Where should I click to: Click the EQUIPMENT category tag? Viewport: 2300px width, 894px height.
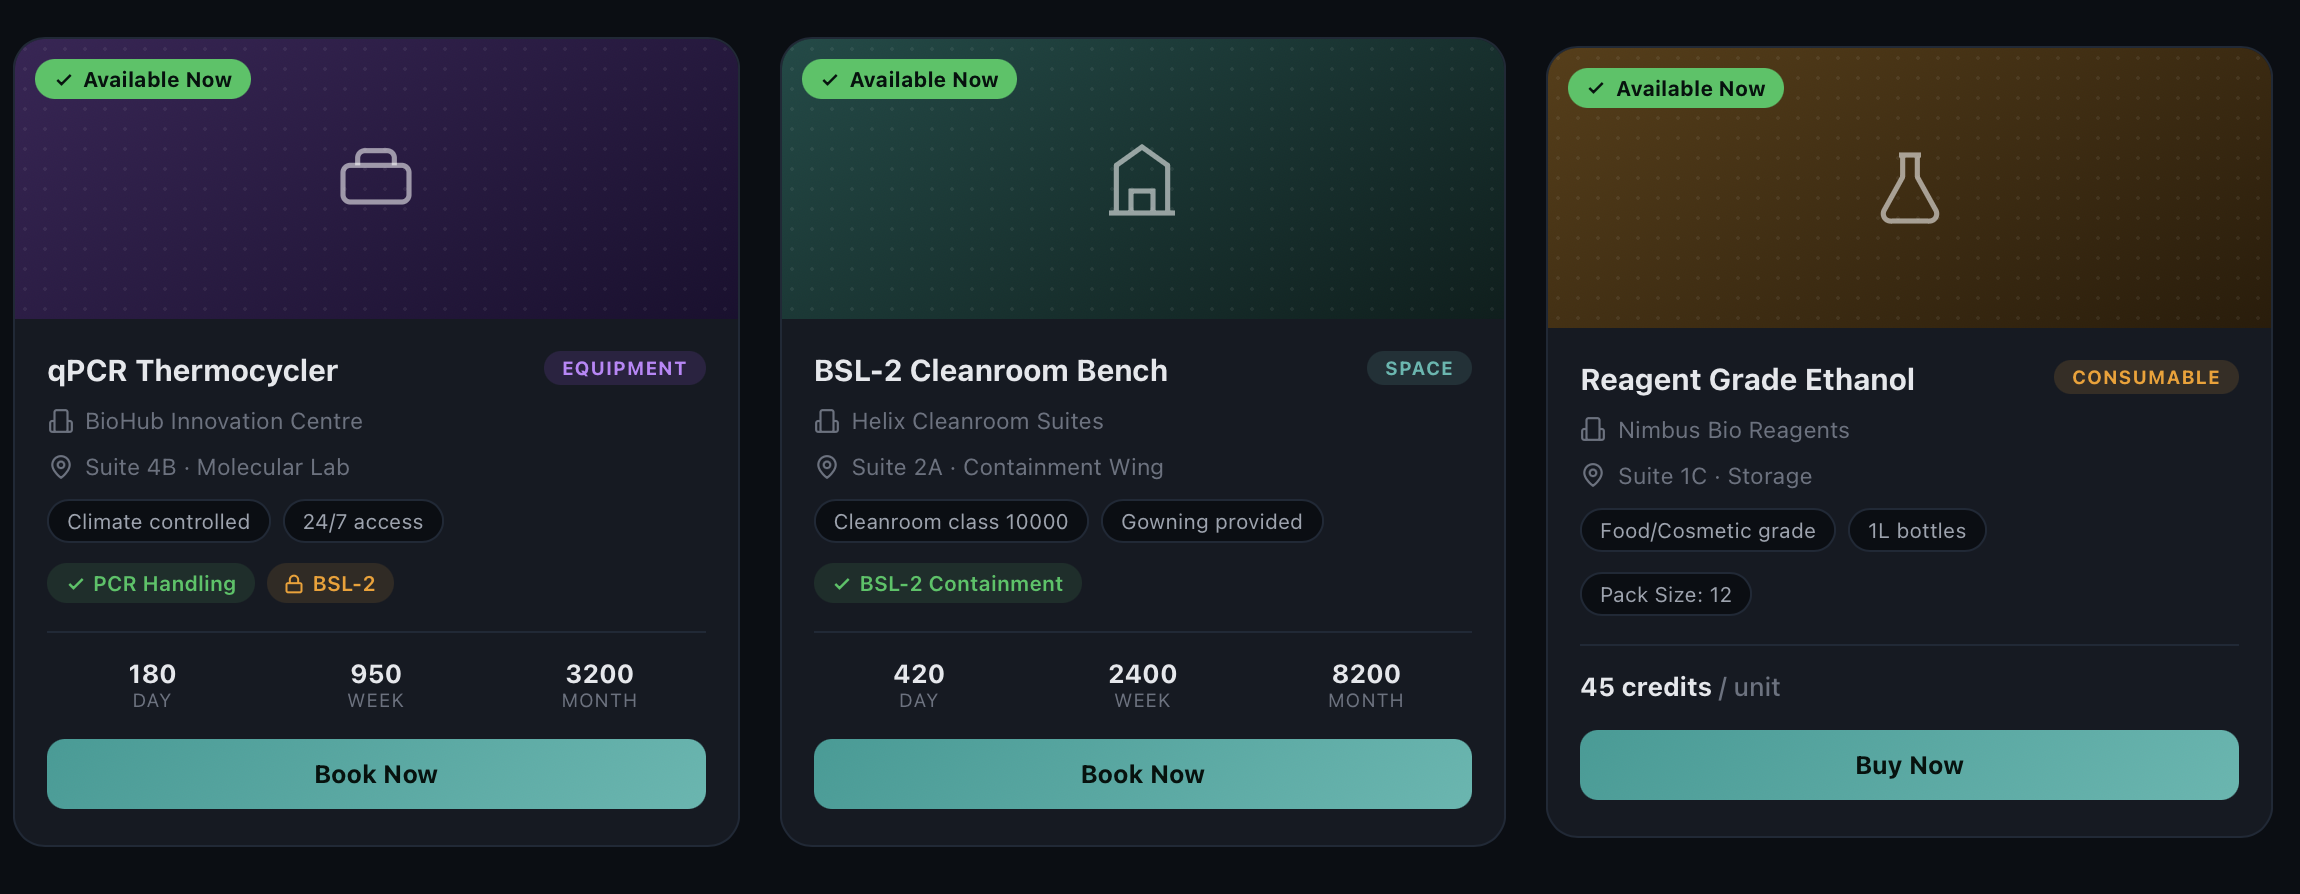[x=625, y=368]
